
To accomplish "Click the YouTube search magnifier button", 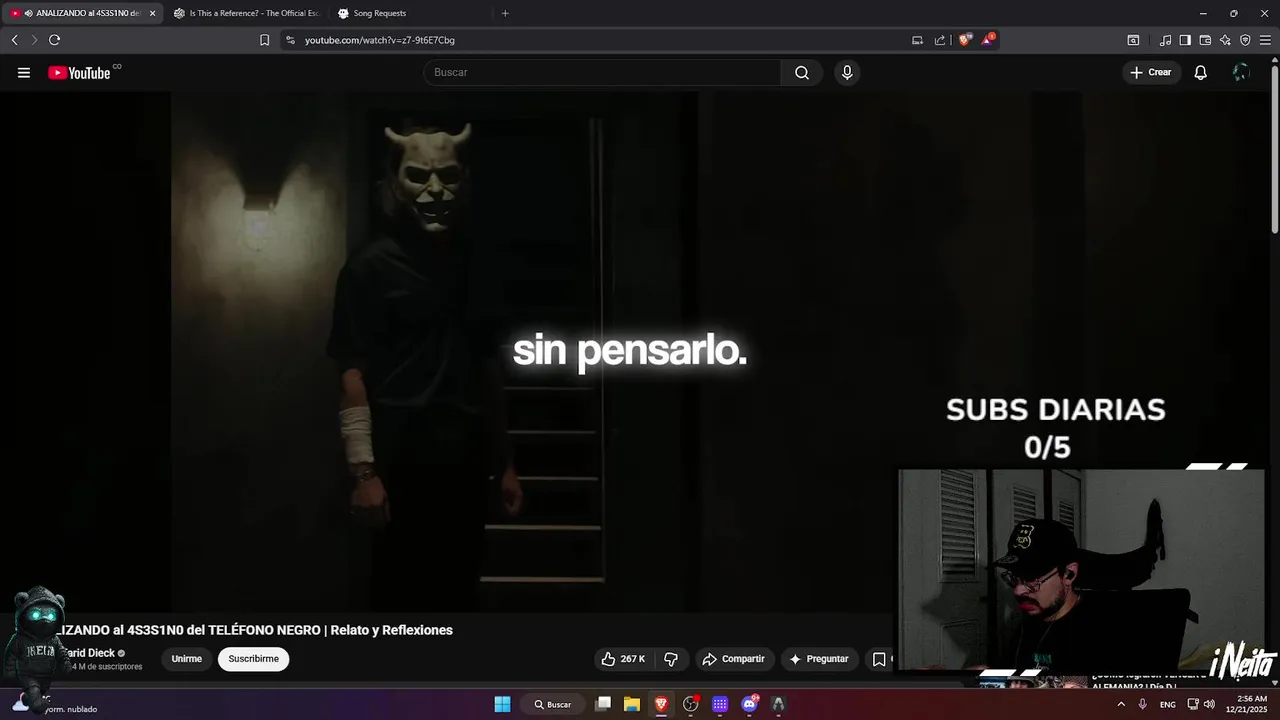I will 802,72.
